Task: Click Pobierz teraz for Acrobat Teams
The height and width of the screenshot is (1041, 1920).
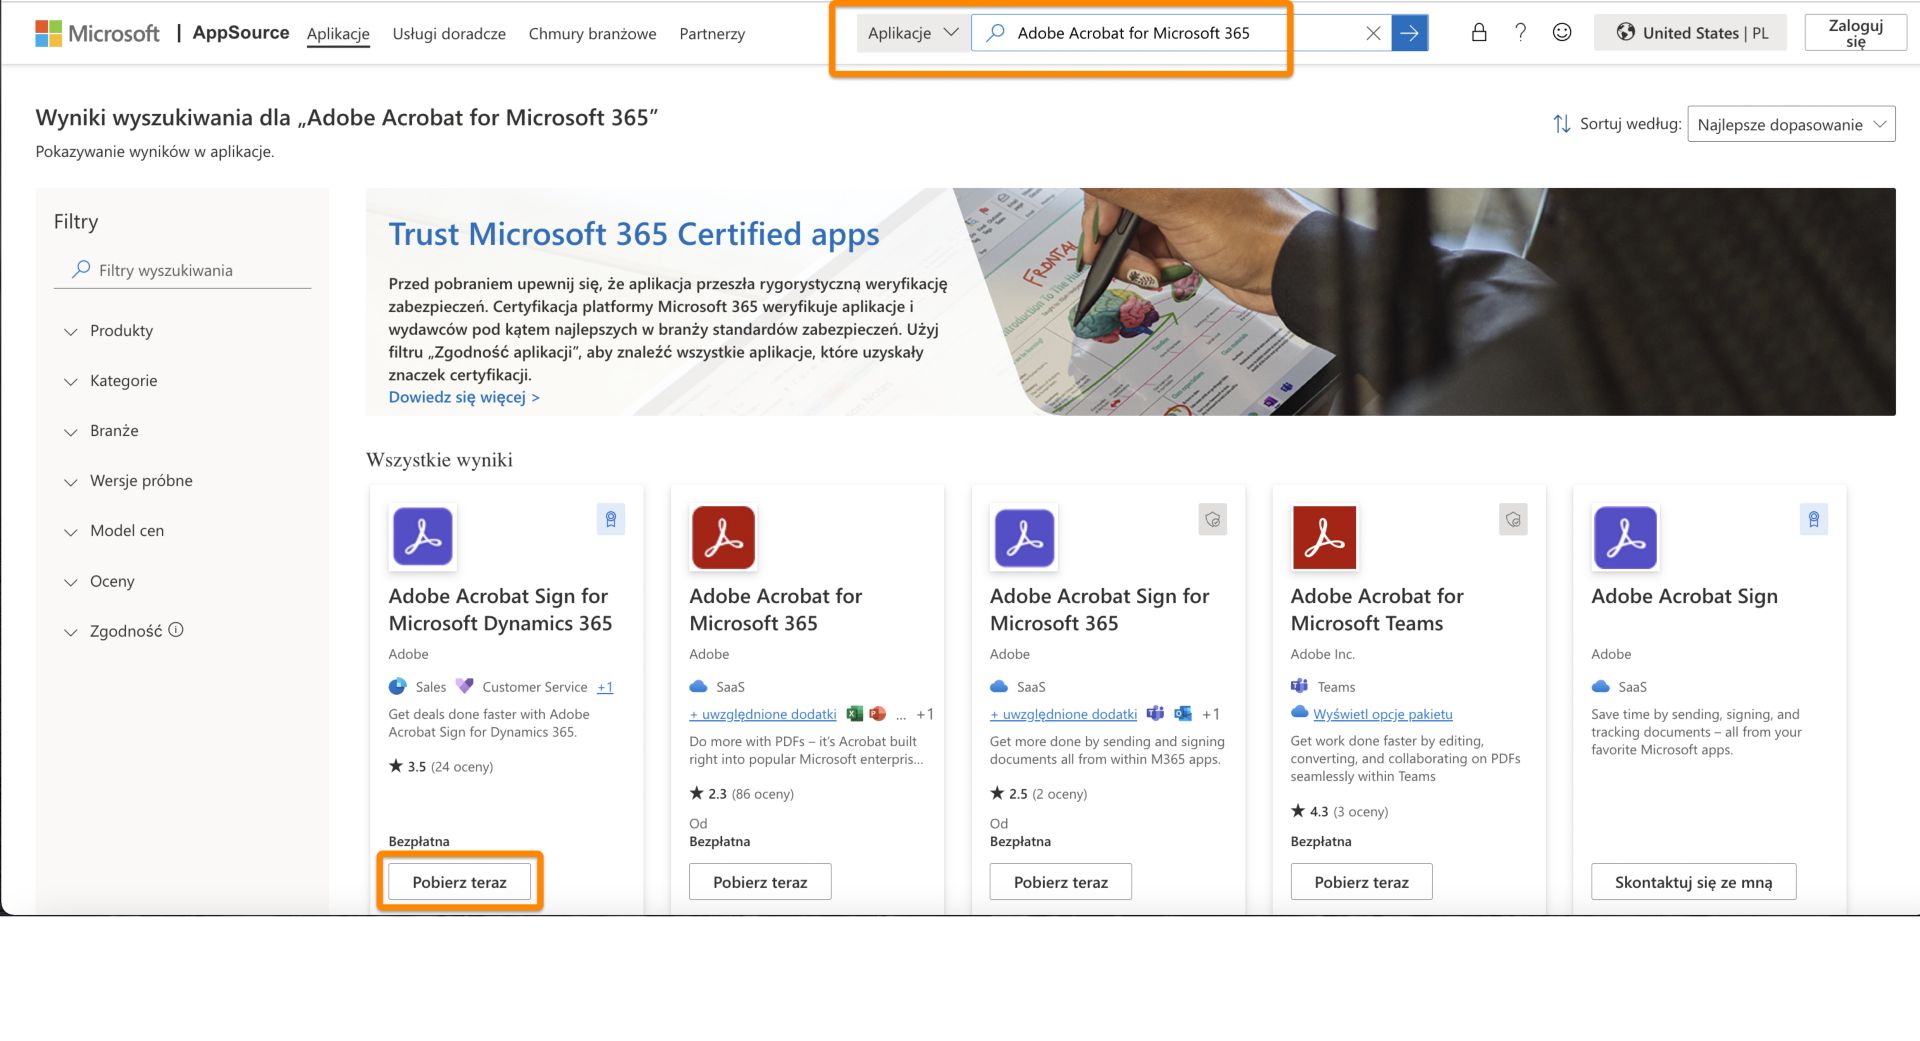Action: [x=1361, y=882]
